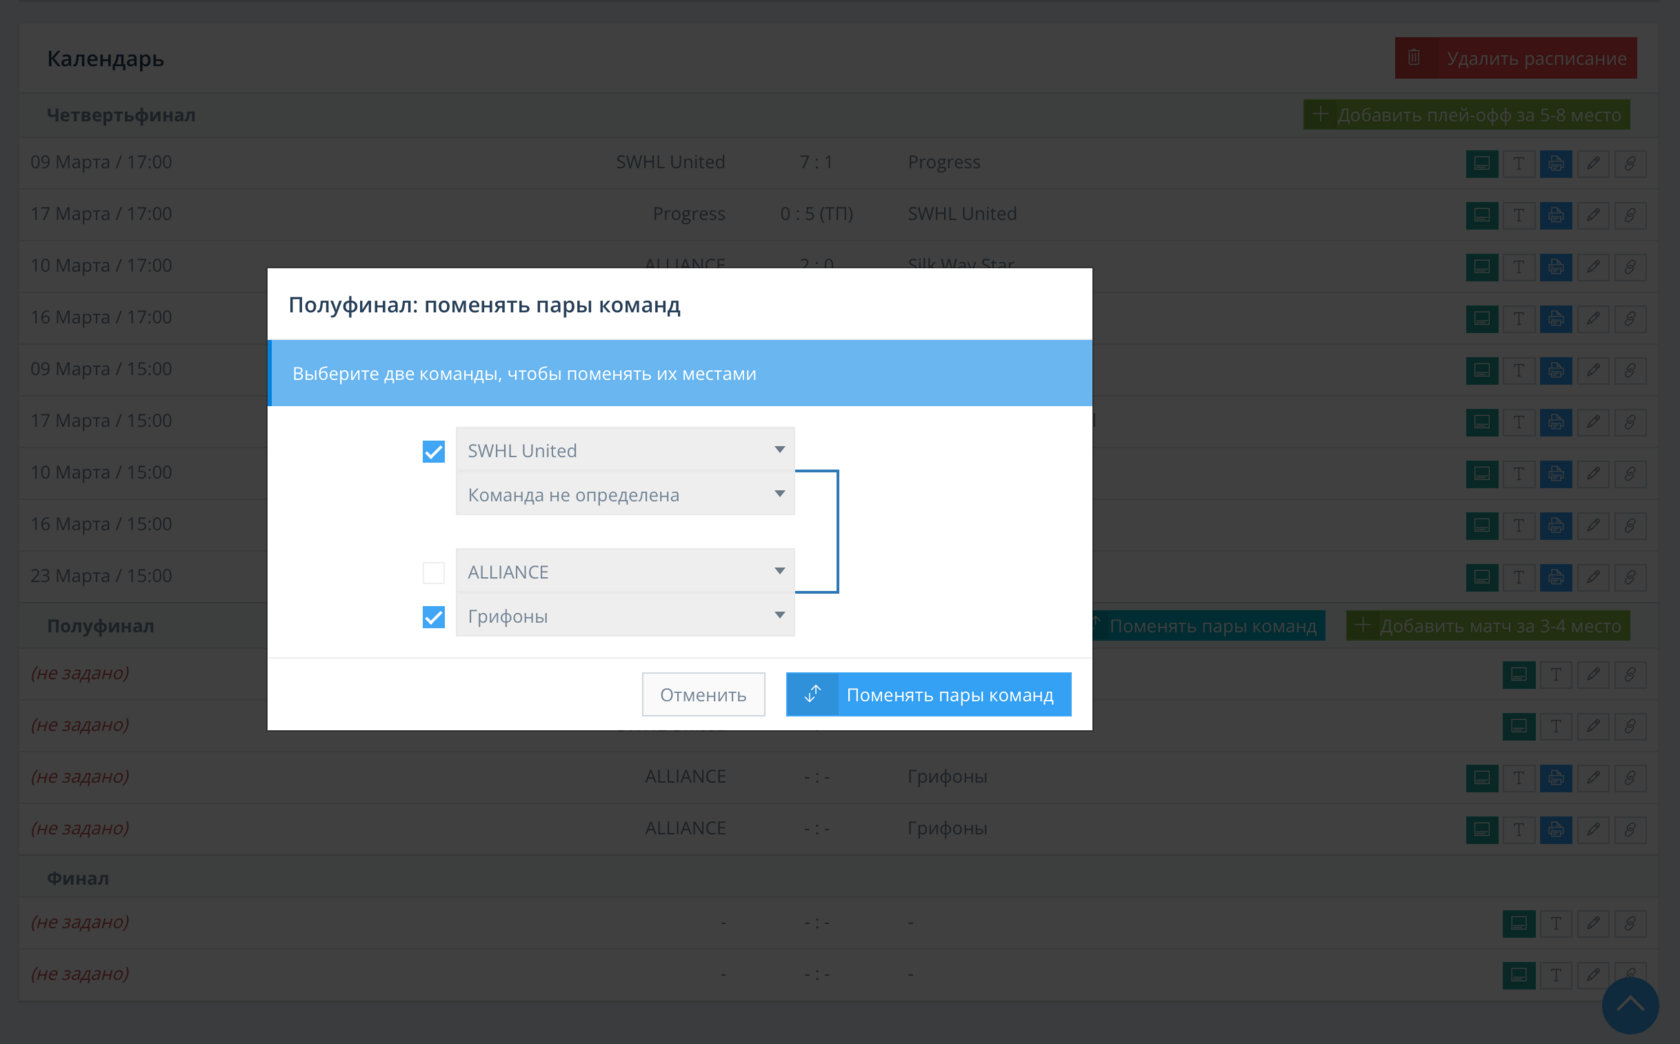Click the hint 'Выберите две команды, чтобы поменять их местами'
This screenshot has width=1680, height=1044.
[x=524, y=373]
